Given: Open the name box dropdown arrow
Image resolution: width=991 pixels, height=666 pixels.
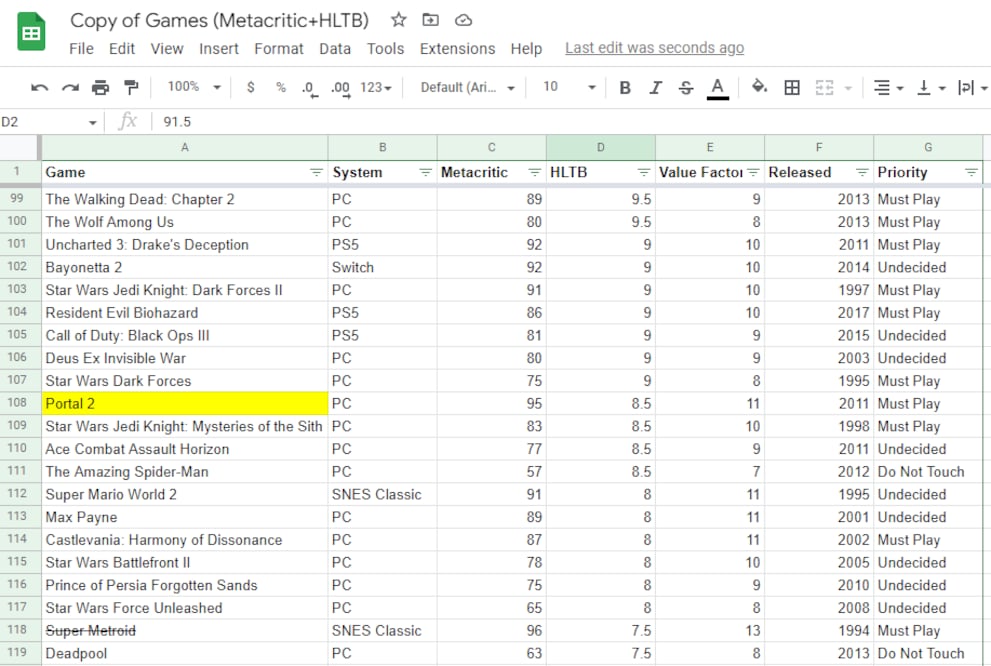Looking at the screenshot, I should click(x=92, y=123).
